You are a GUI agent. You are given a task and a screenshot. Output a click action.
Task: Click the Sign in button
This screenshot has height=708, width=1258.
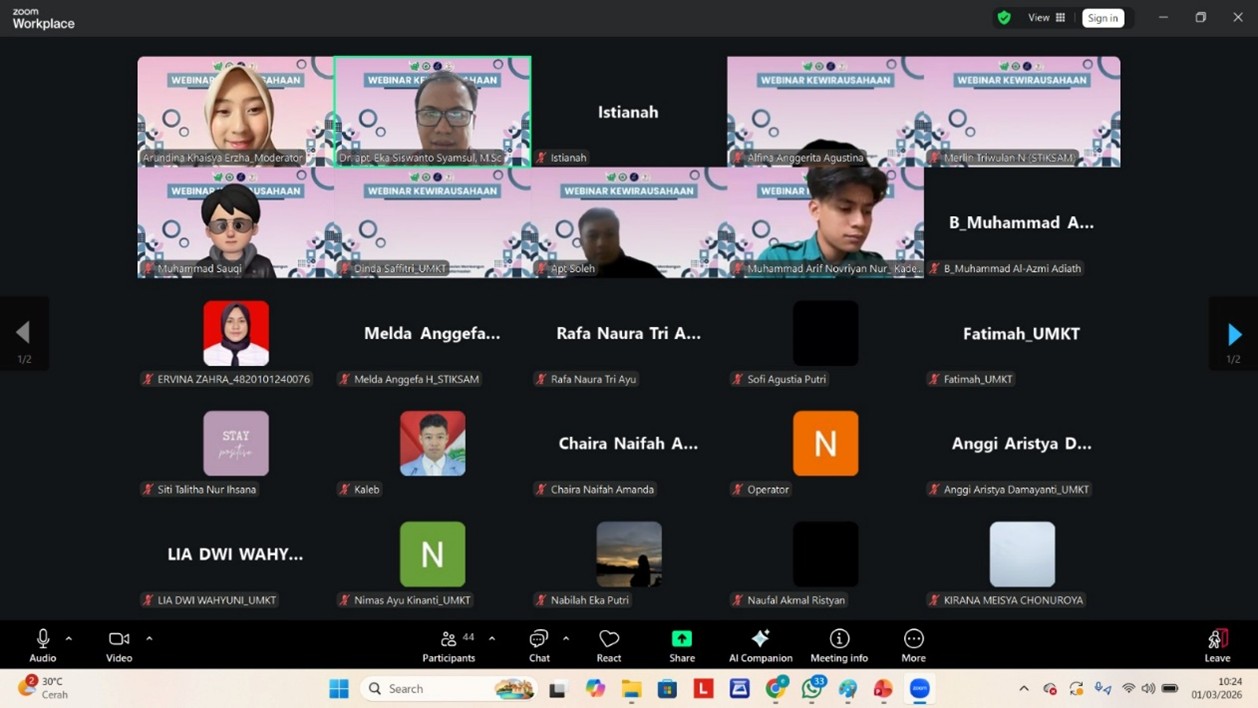pyautogui.click(x=1102, y=18)
